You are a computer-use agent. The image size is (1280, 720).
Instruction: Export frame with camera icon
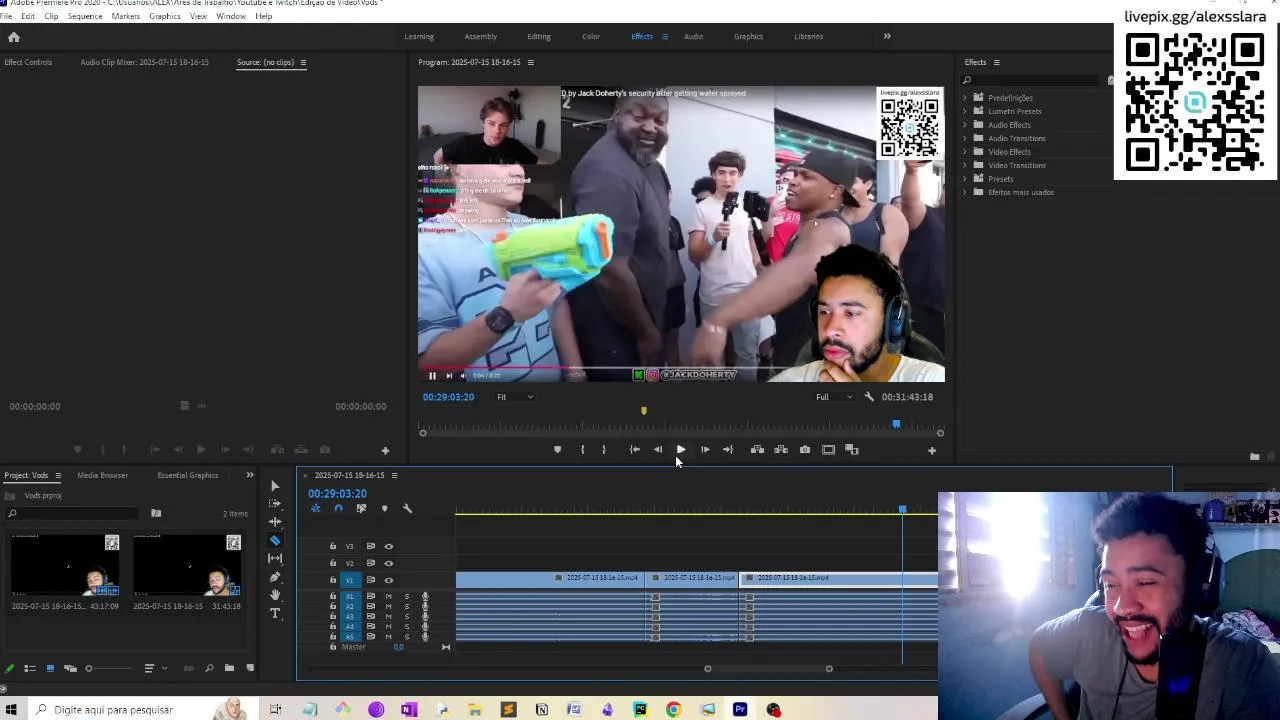(805, 450)
